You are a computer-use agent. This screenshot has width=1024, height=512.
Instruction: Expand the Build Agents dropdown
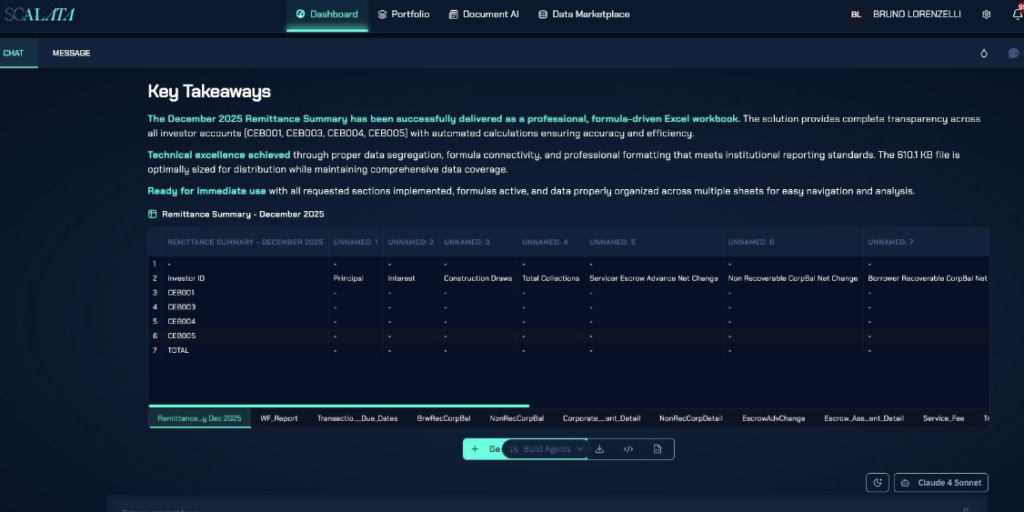click(x=546, y=450)
